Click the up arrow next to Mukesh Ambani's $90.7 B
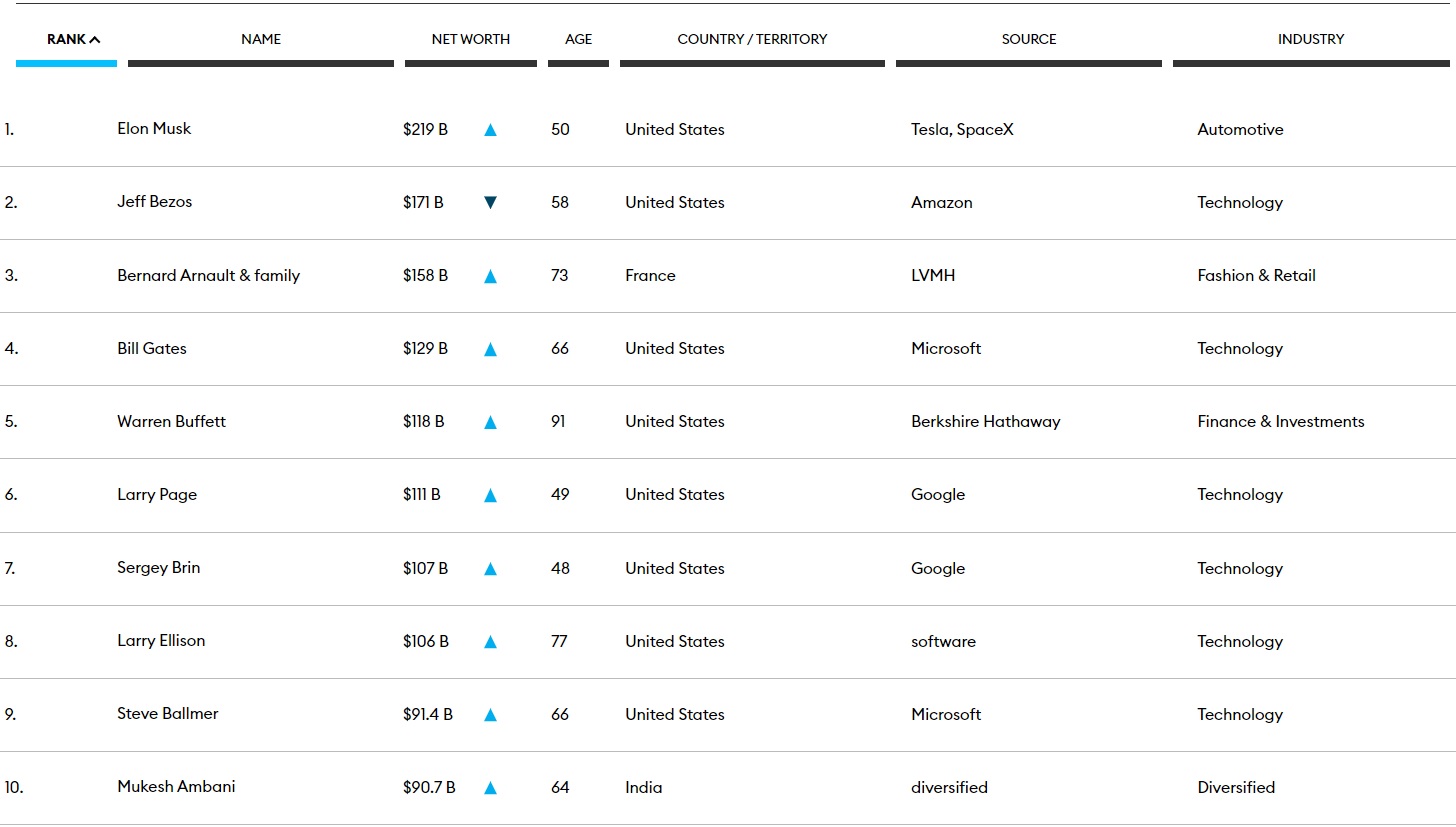Screen dimensions: 1456x827 point(490,788)
